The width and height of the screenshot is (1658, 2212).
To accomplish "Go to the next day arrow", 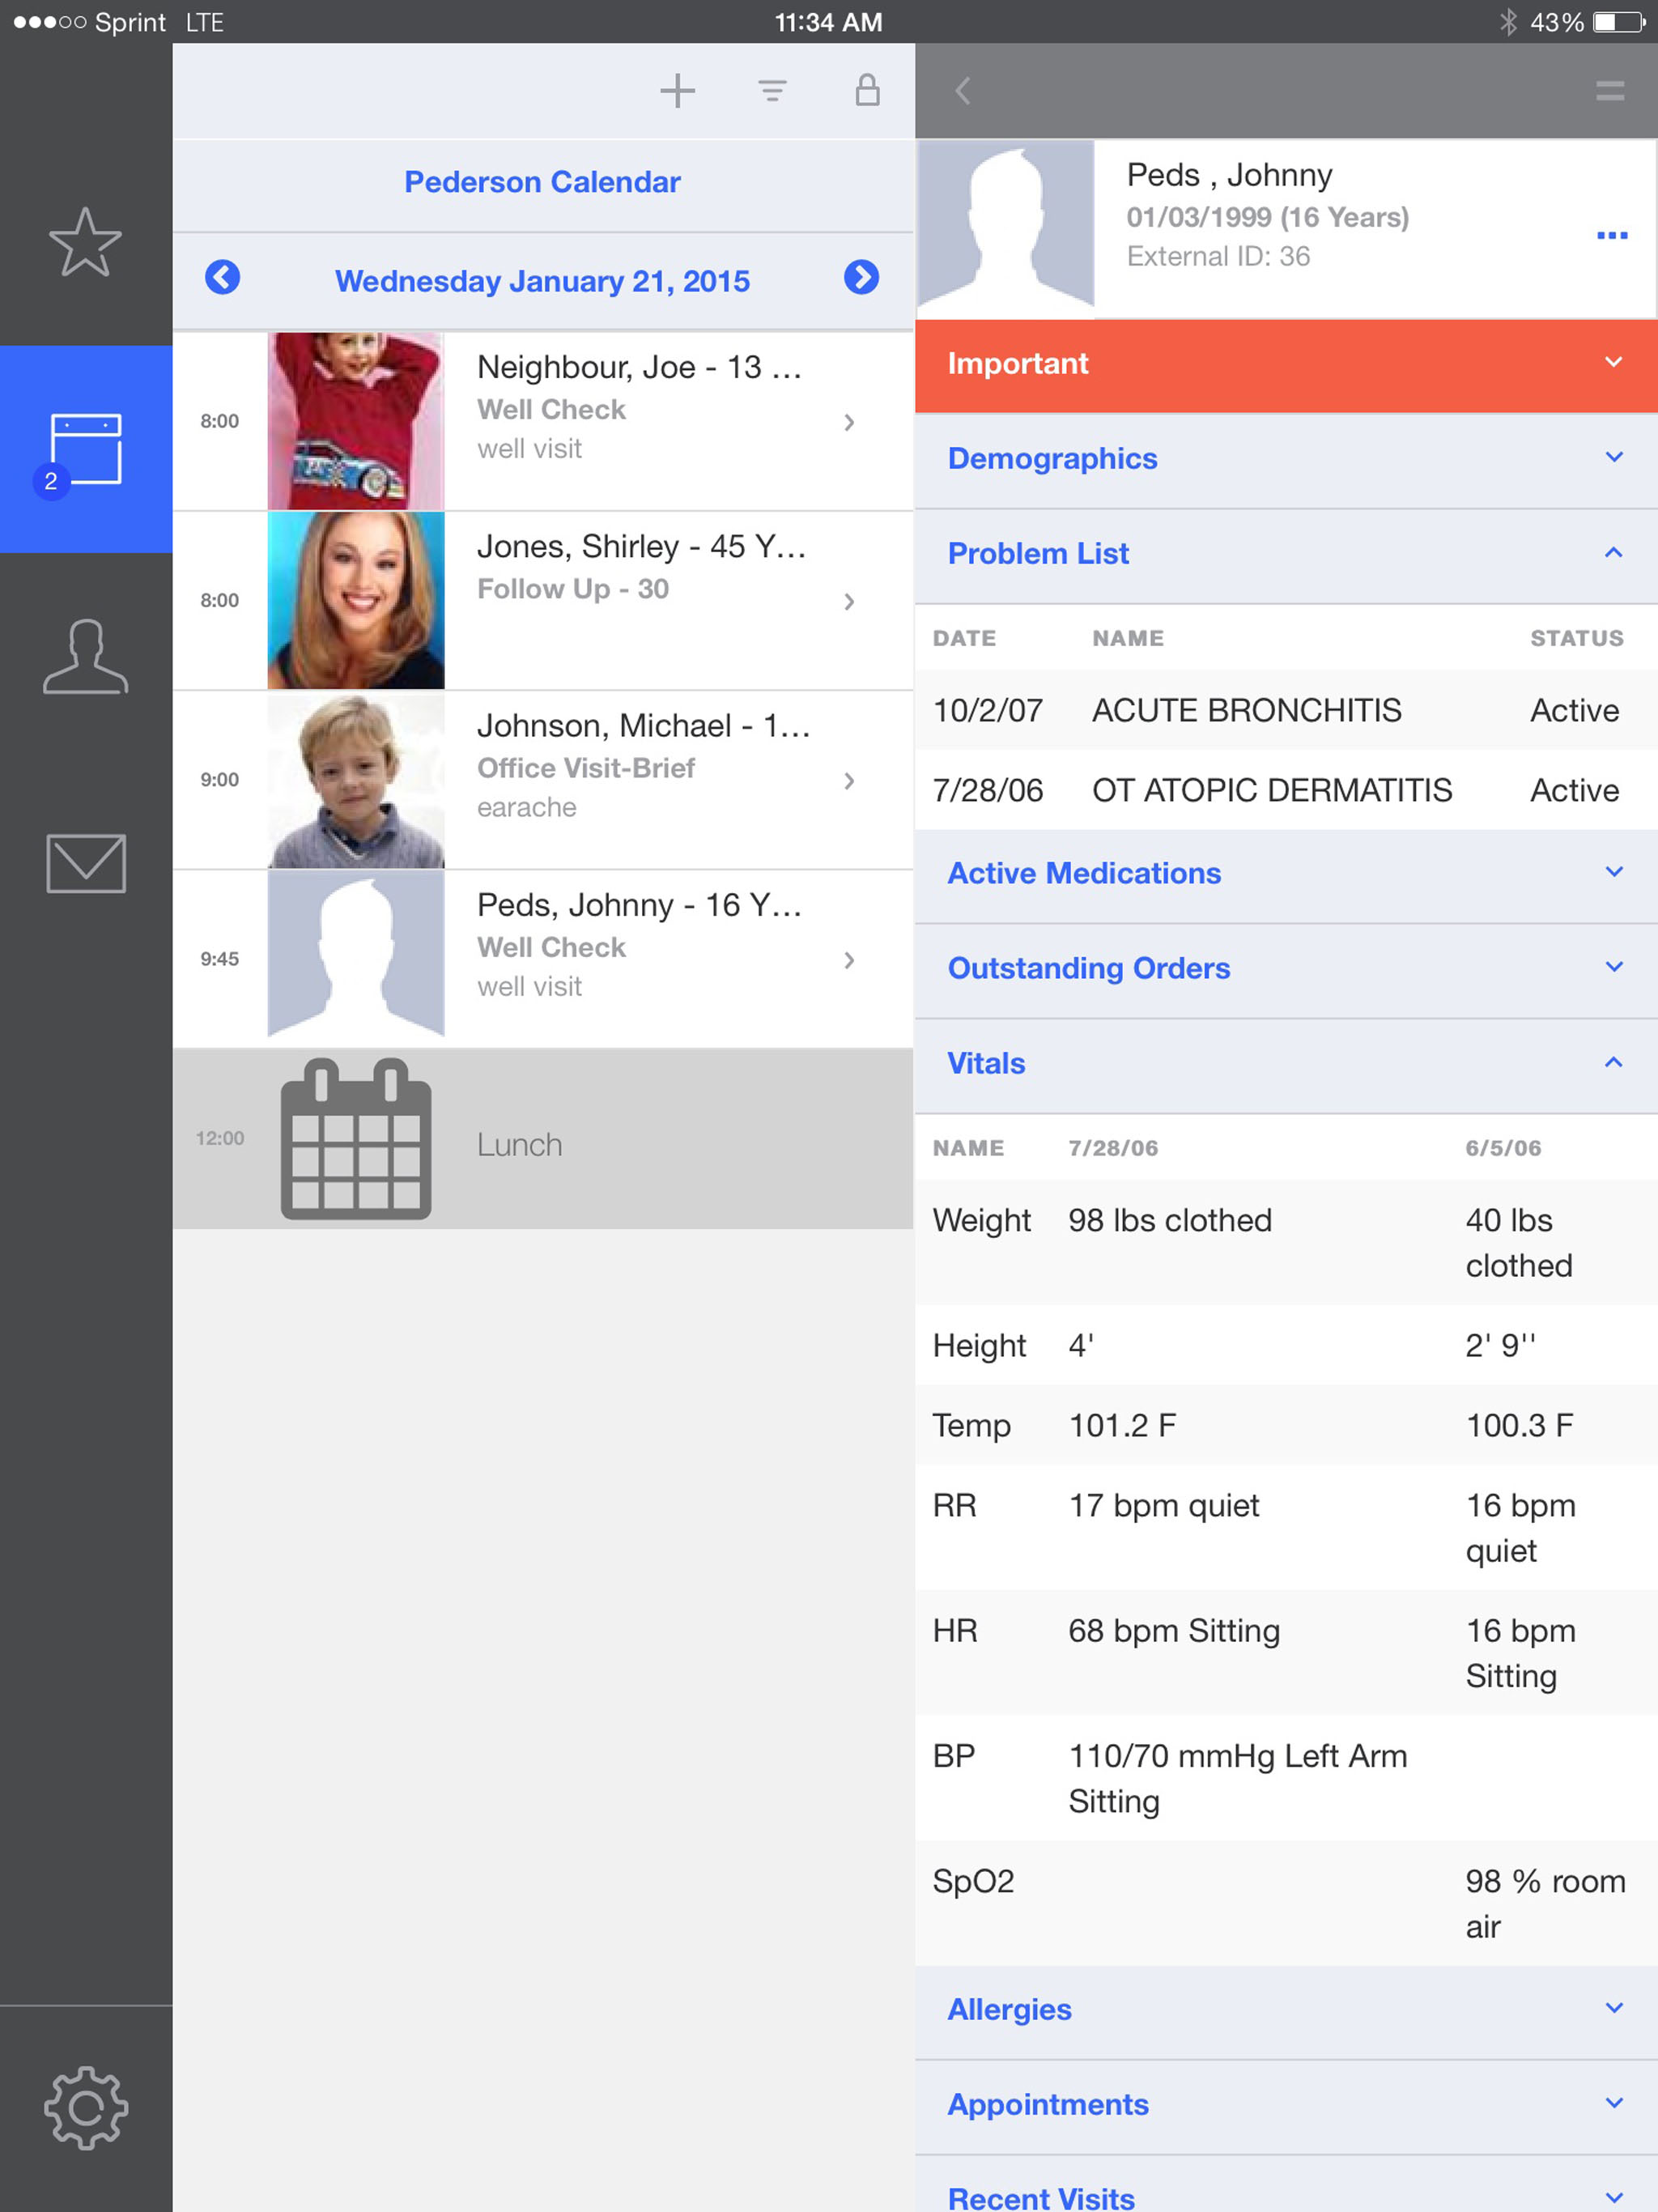I will tap(861, 277).
